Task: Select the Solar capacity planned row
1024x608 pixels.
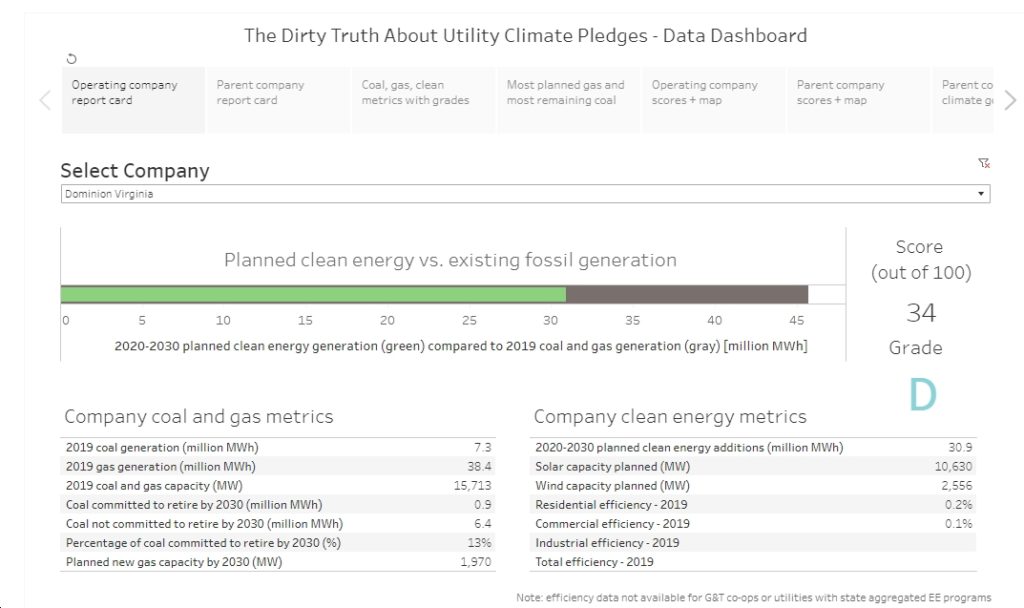Action: coord(753,466)
